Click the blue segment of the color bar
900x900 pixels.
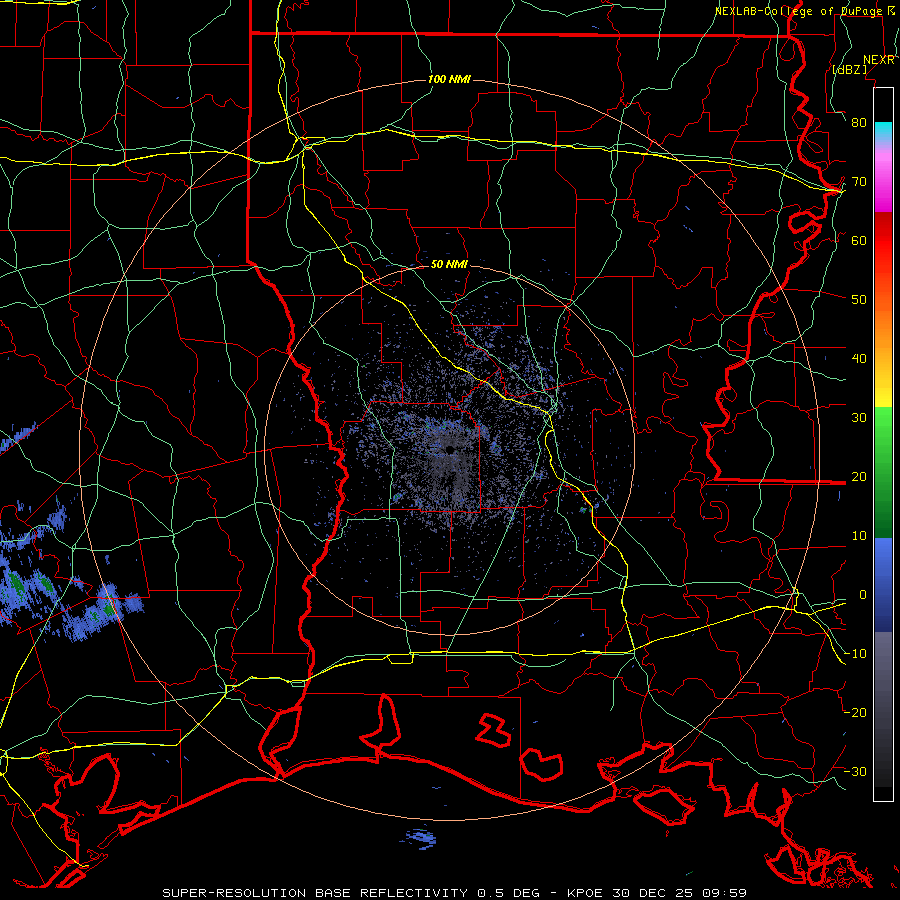point(883,584)
